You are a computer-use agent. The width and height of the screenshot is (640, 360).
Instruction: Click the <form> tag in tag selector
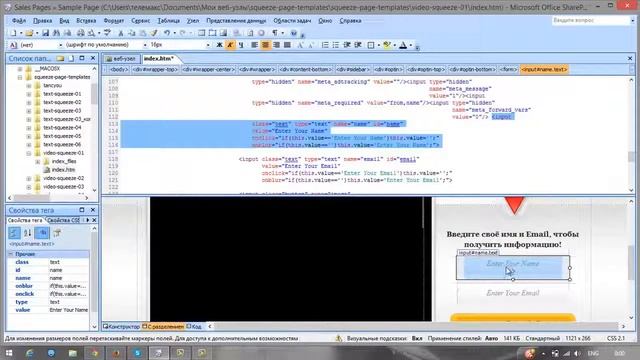coord(508,69)
